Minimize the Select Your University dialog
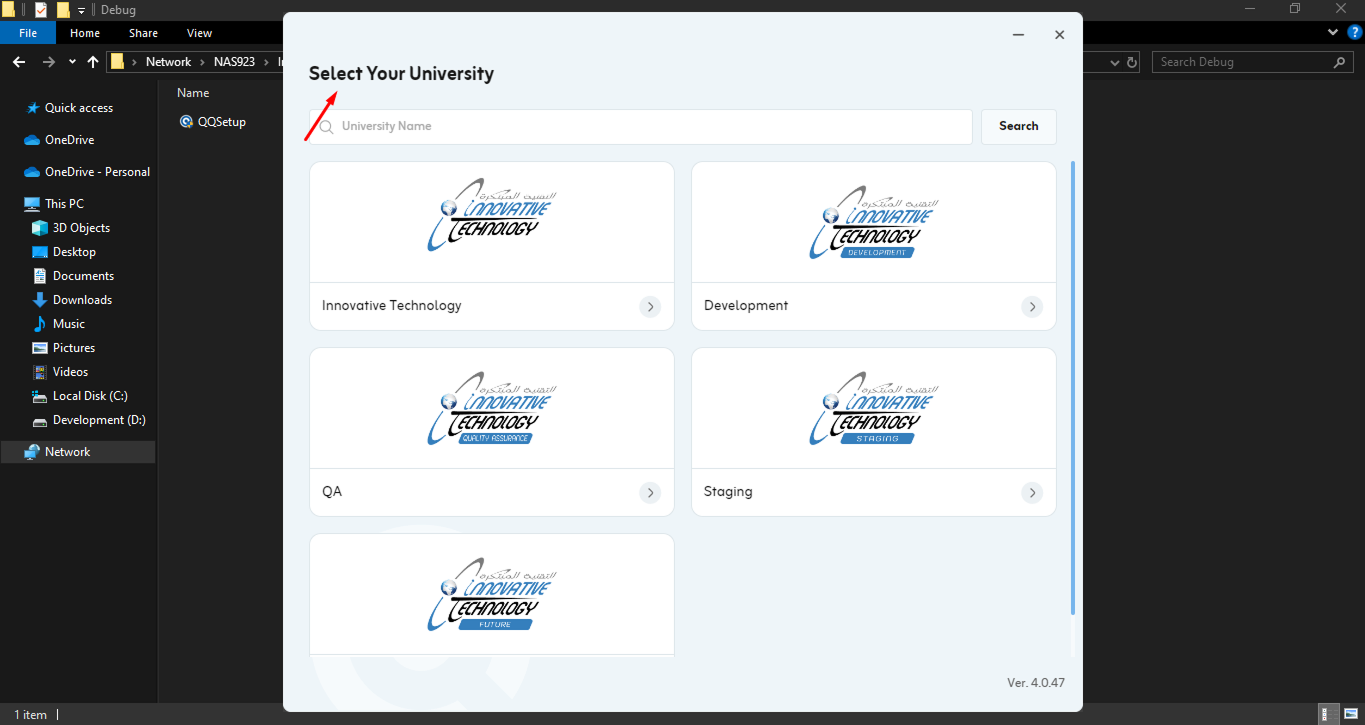The width and height of the screenshot is (1365, 725). pyautogui.click(x=1018, y=35)
